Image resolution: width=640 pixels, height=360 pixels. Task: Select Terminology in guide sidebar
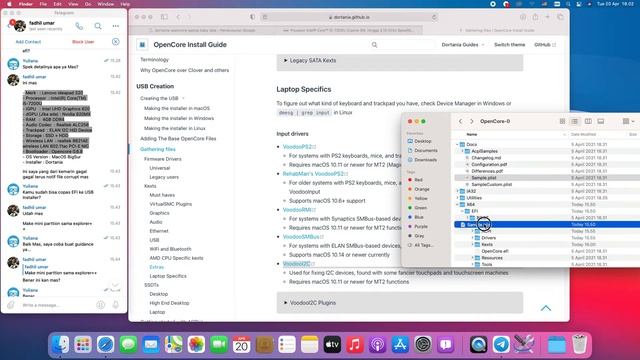(x=154, y=60)
